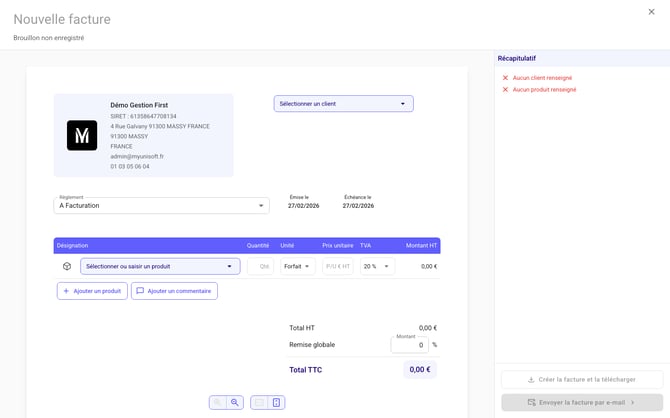Select fit-to-width page view icon
The image size is (670, 418).
(x=259, y=402)
